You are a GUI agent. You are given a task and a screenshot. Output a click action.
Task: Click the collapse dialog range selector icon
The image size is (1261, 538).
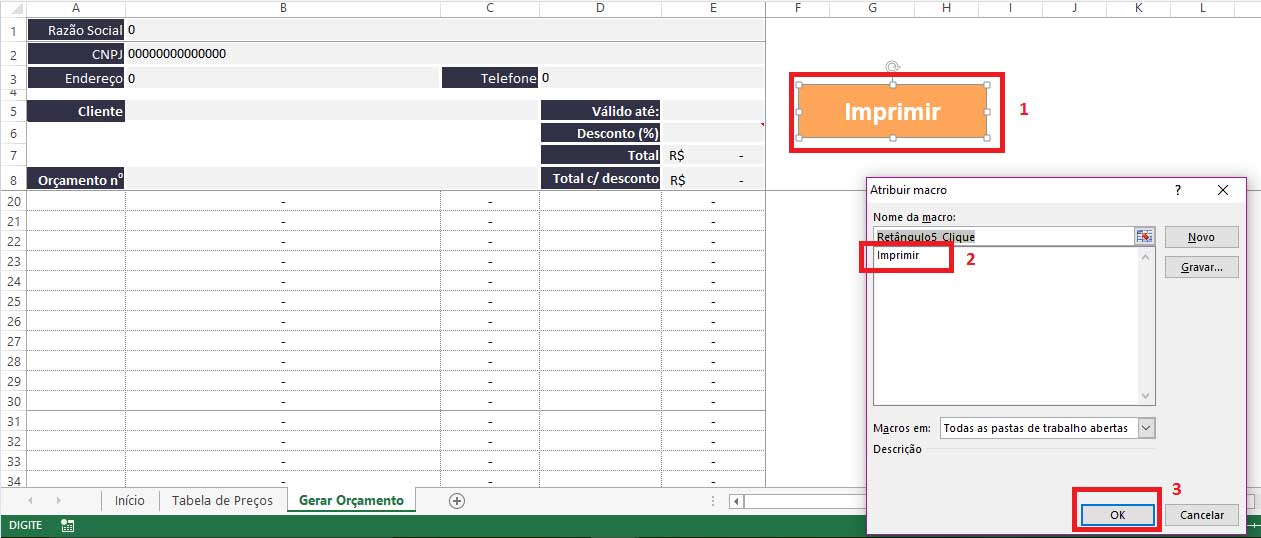pos(1144,236)
